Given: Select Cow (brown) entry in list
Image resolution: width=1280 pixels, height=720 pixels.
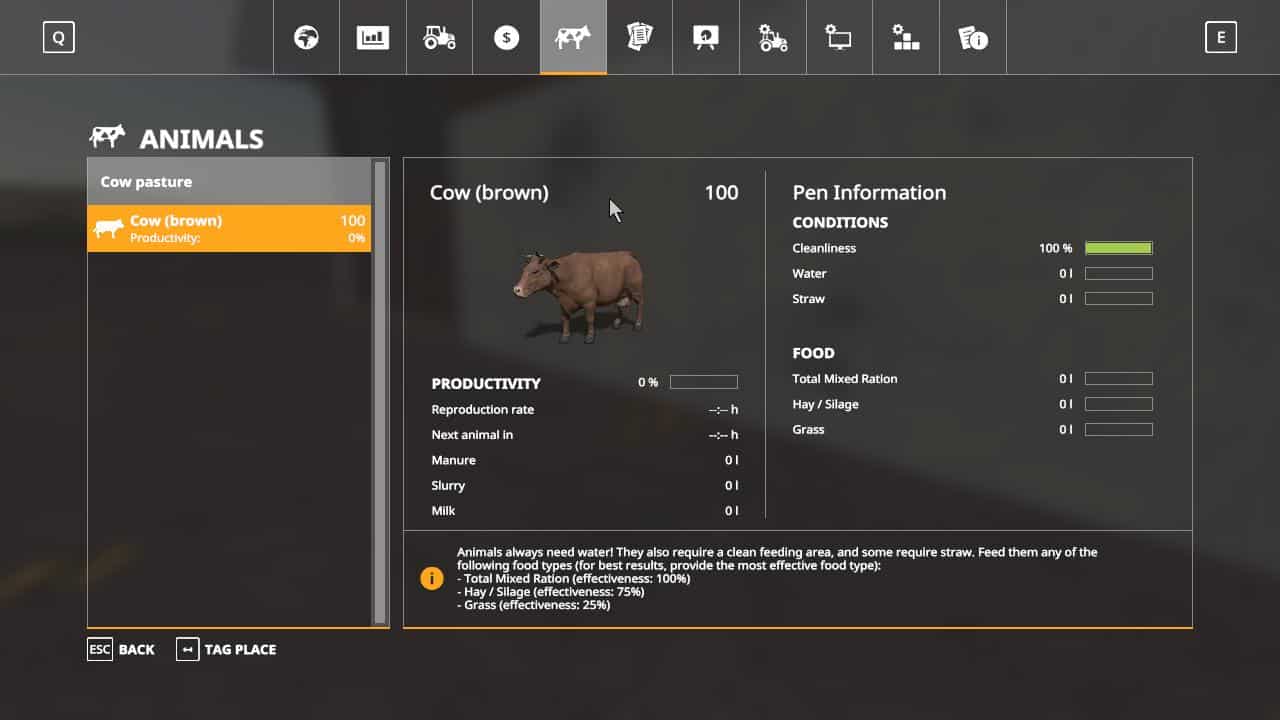Looking at the screenshot, I should [x=229, y=228].
